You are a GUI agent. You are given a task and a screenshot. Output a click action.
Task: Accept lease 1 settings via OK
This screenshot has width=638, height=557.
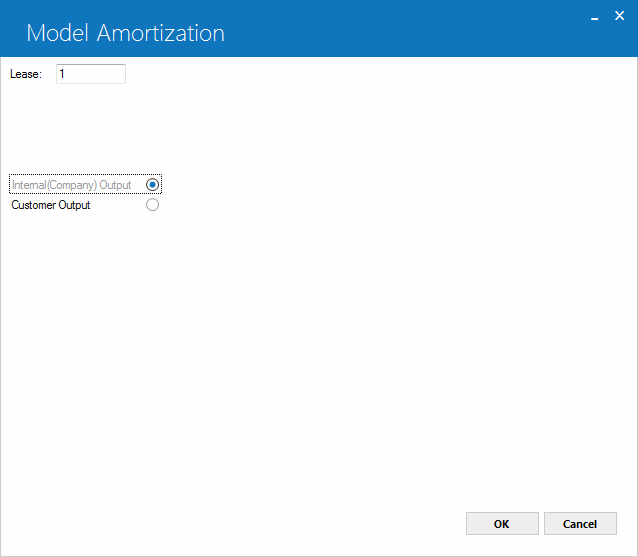(502, 524)
